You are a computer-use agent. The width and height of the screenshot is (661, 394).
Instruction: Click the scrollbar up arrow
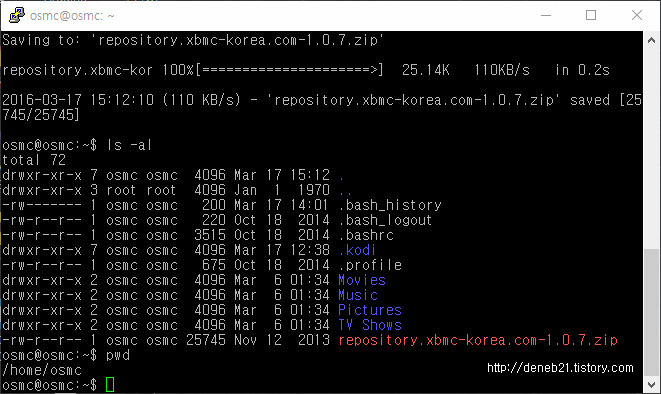(651, 40)
